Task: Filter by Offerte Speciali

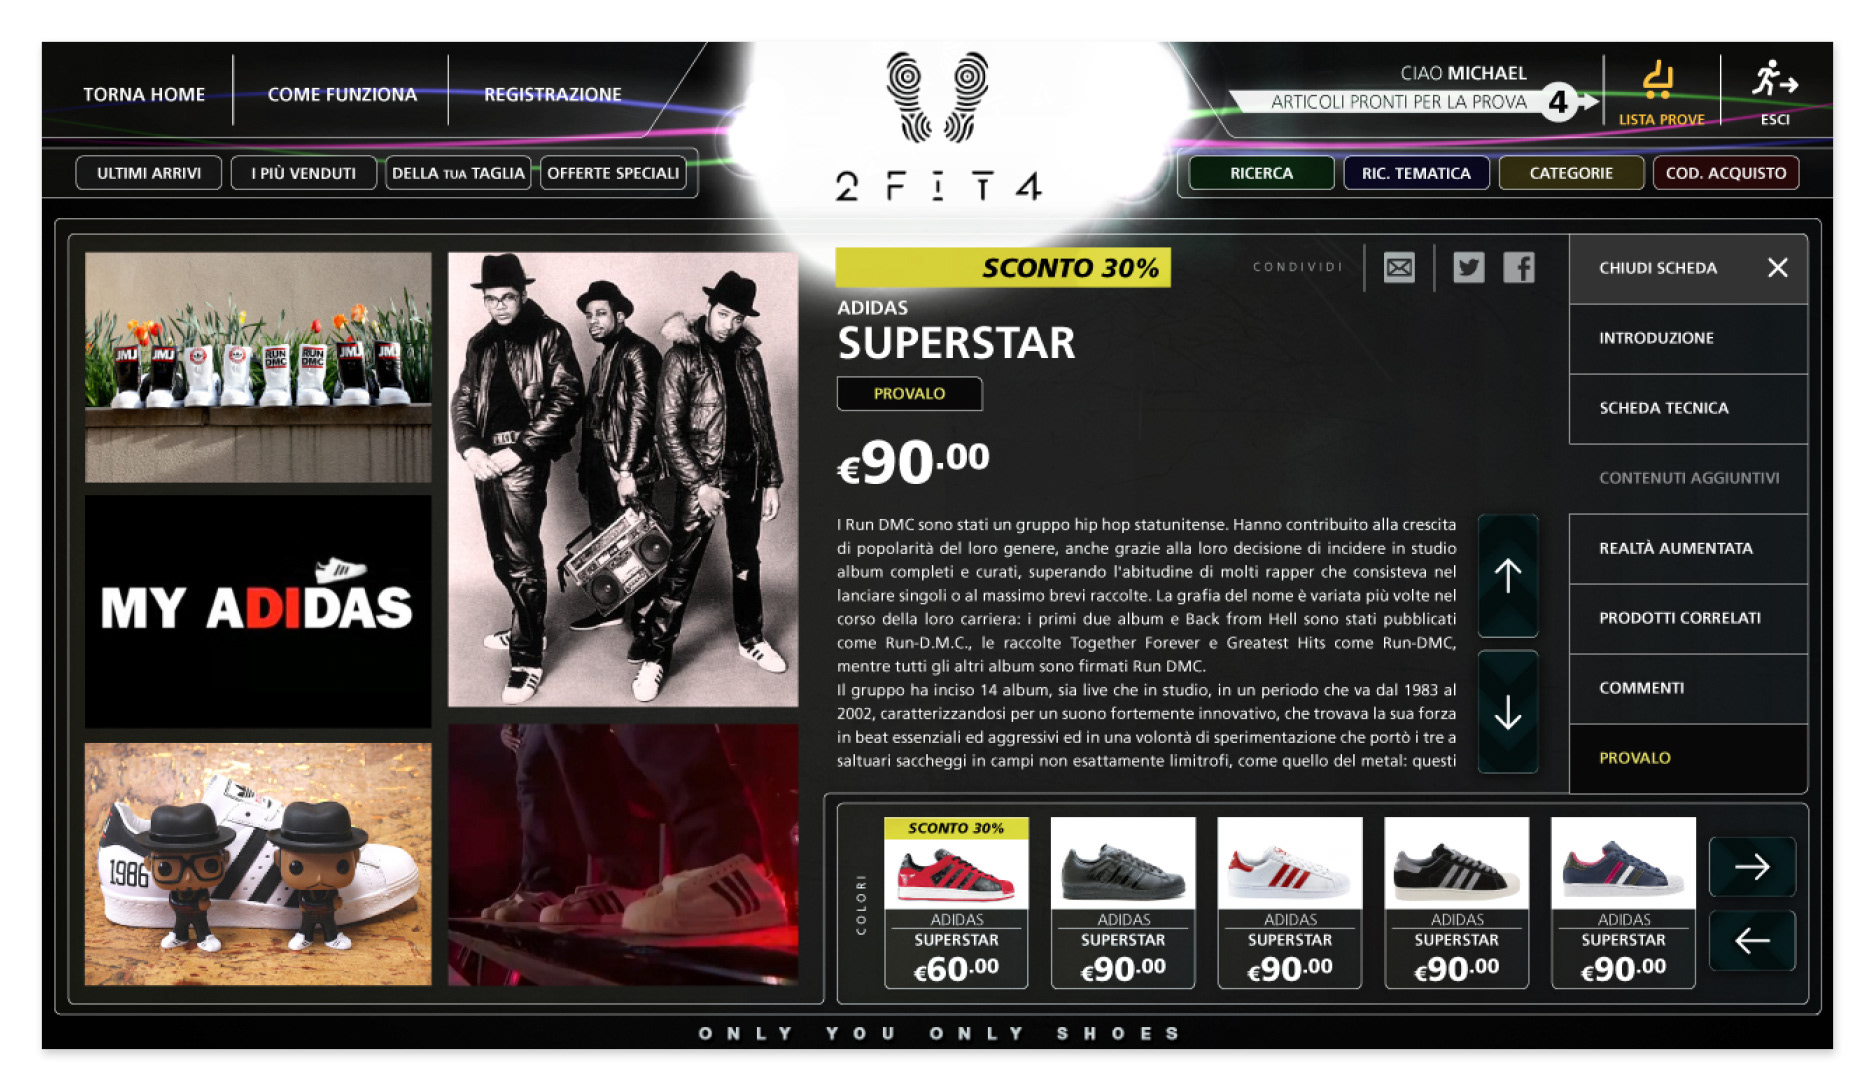Action: [x=613, y=173]
